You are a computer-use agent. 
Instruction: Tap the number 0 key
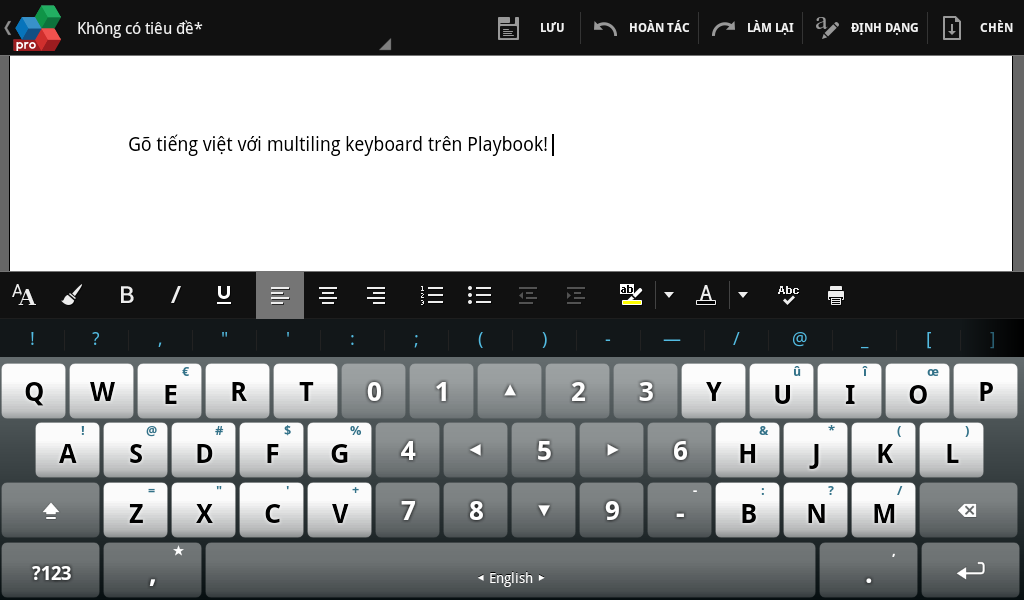click(x=374, y=391)
